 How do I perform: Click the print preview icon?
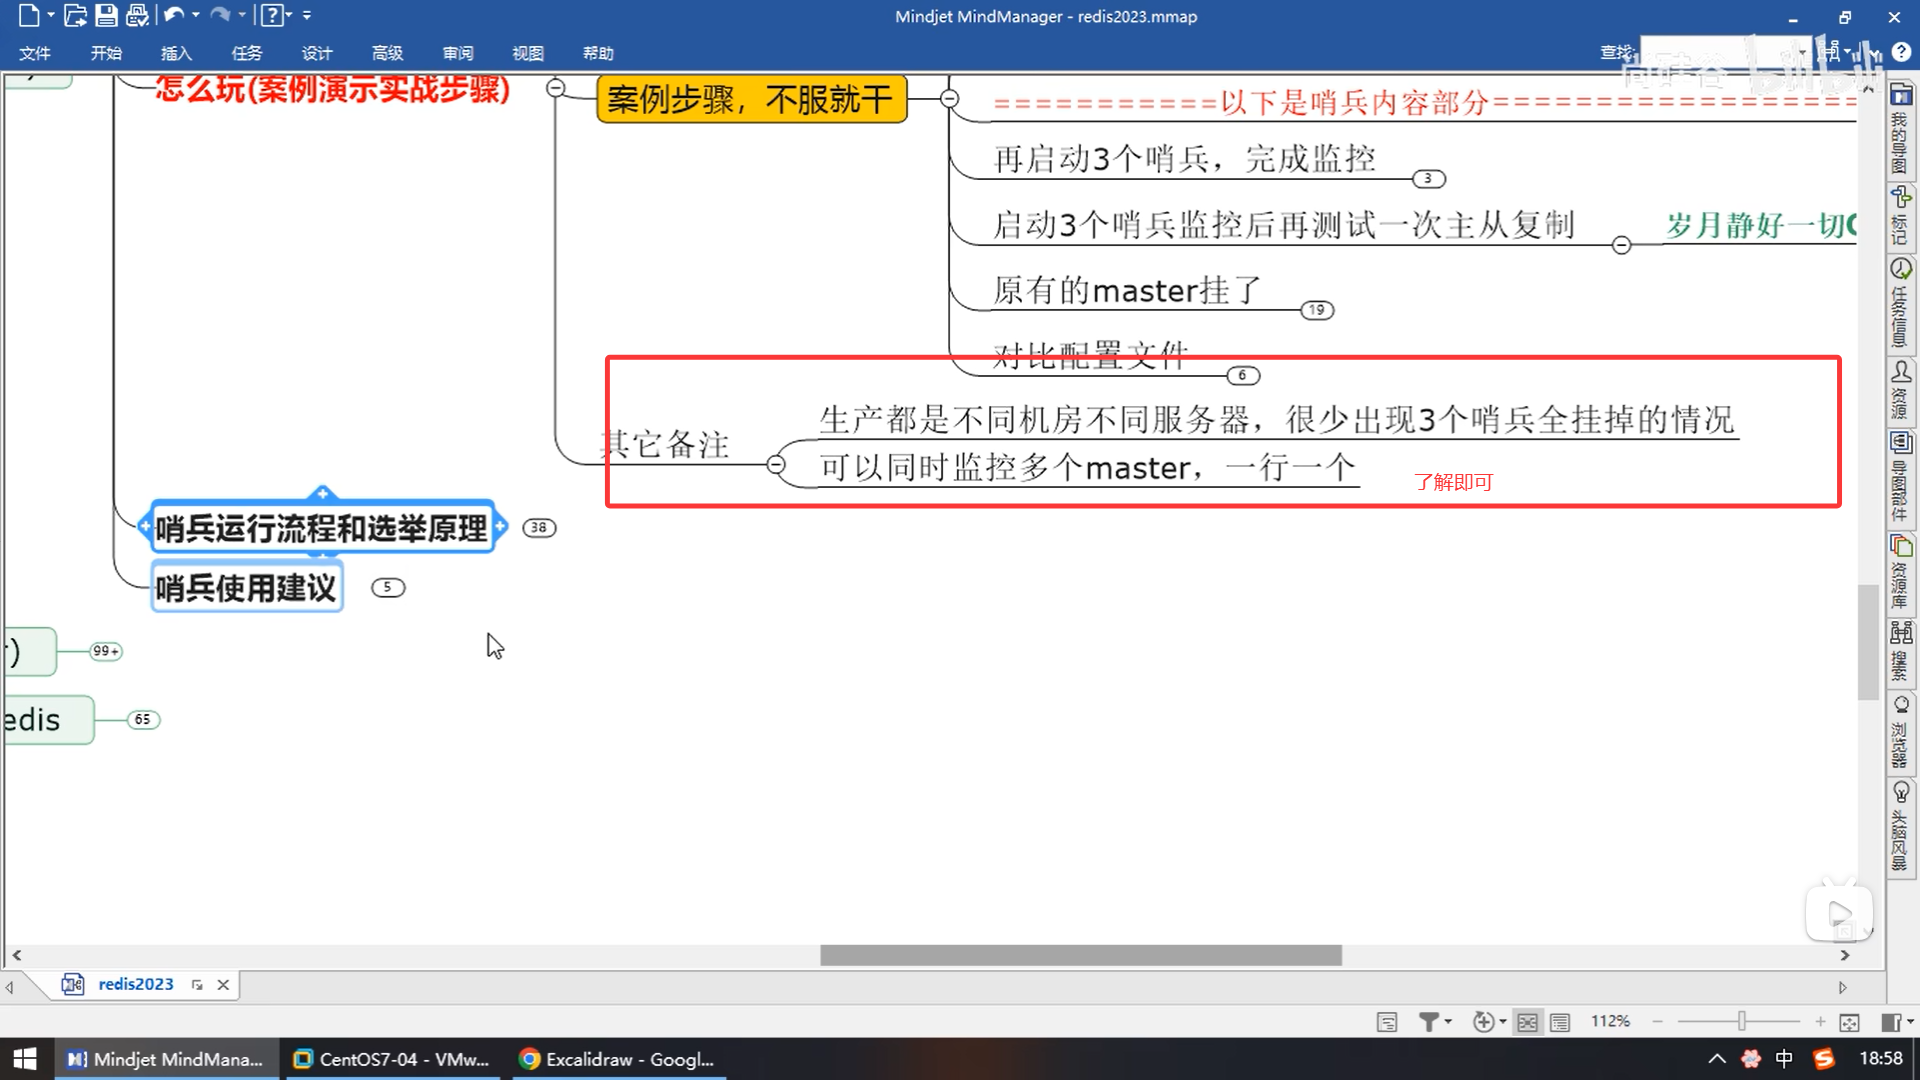pyautogui.click(x=137, y=15)
